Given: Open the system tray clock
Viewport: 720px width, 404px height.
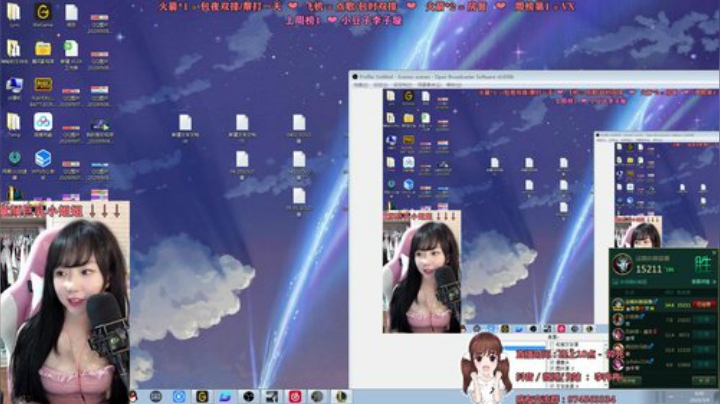Looking at the screenshot, I should [699, 396].
